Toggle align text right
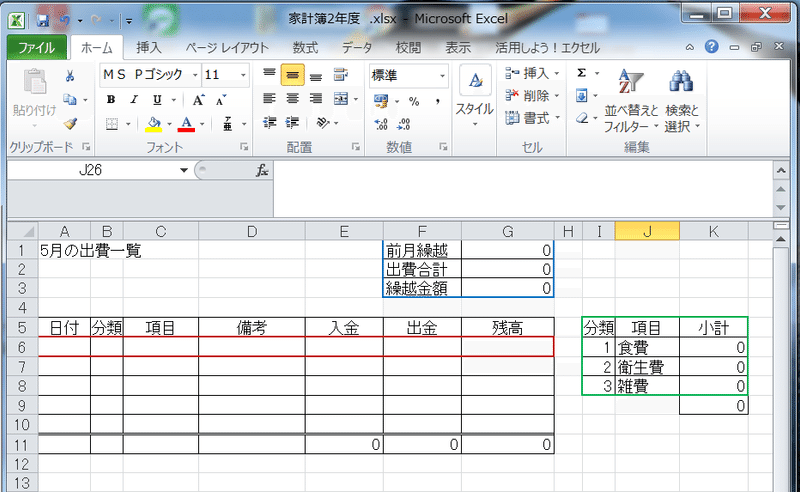Screen dimensions: 800x492 click(316, 99)
